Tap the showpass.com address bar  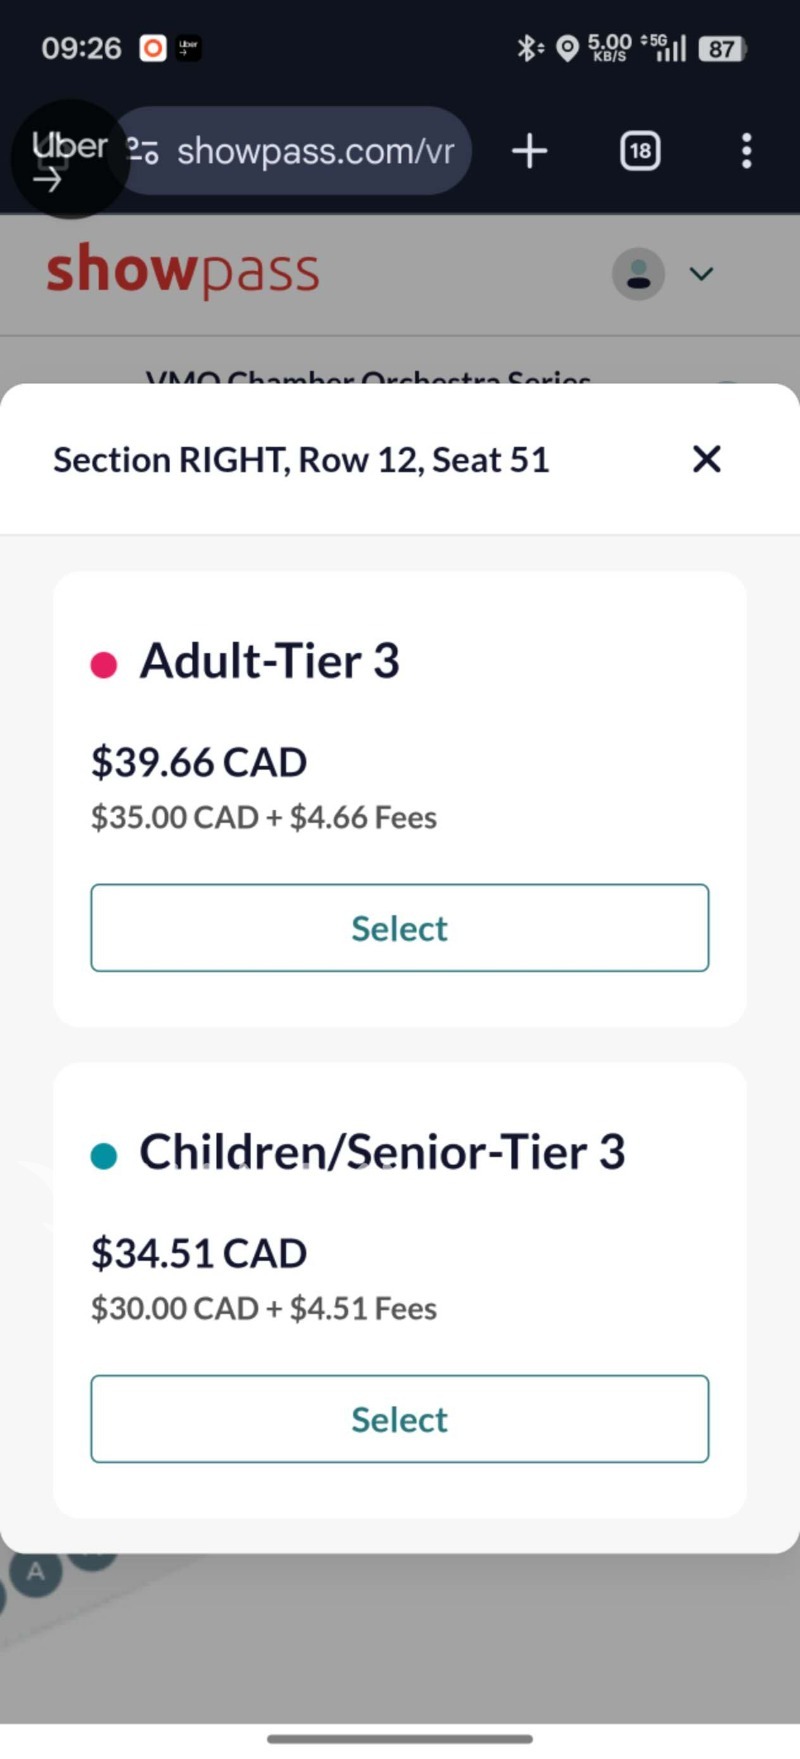click(x=315, y=152)
